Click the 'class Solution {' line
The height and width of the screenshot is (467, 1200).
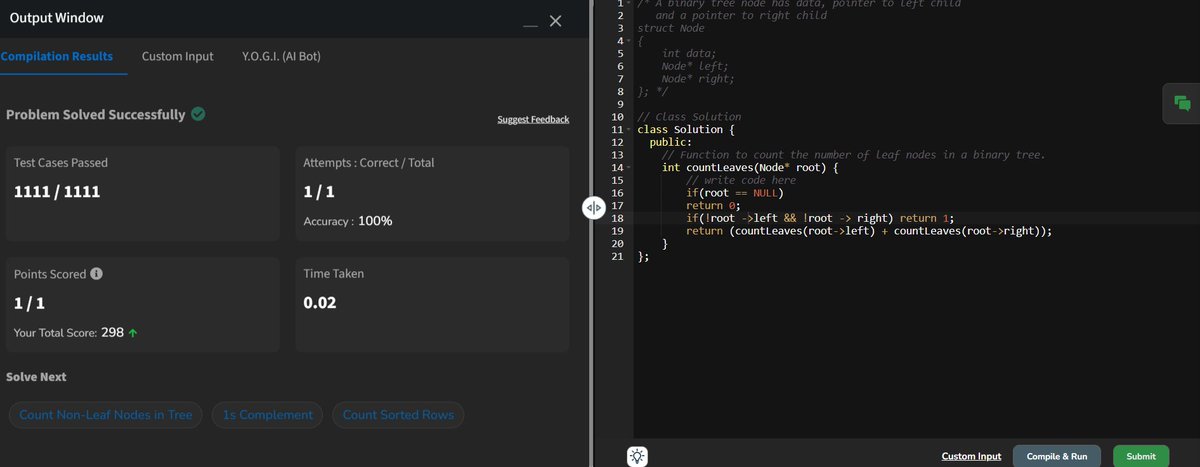(x=686, y=130)
